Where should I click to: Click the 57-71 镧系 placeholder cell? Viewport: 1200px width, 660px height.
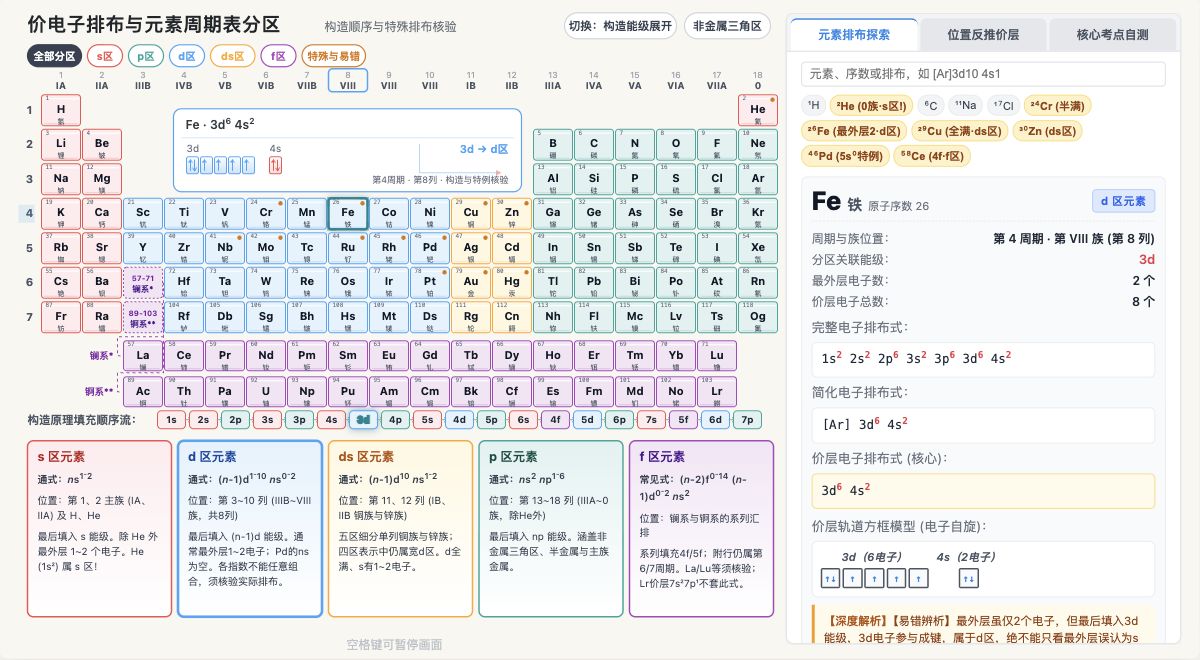point(143,283)
